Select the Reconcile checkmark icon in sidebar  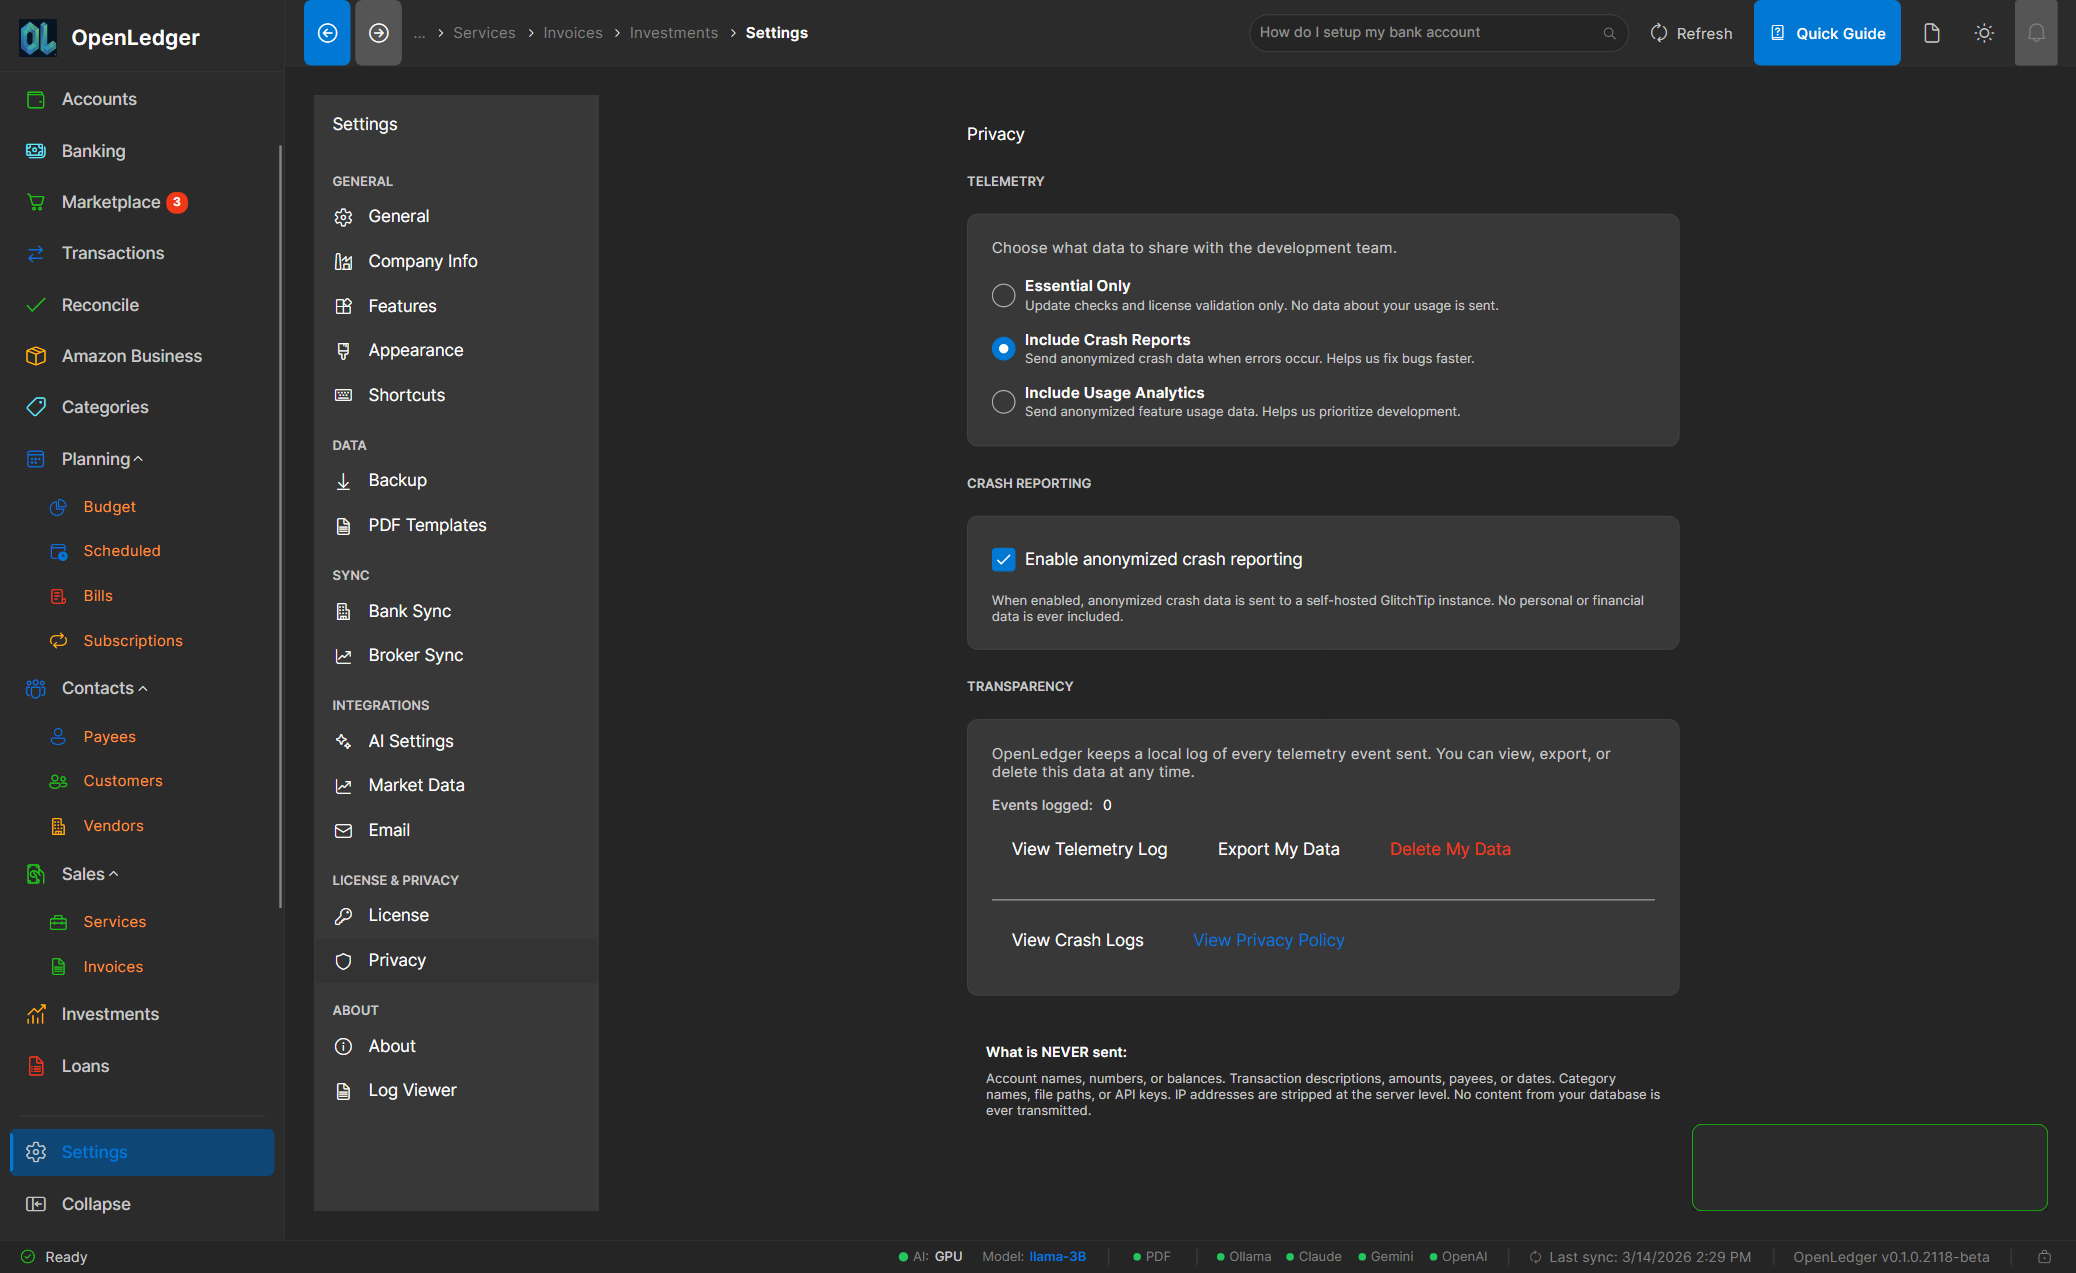pyautogui.click(x=36, y=305)
